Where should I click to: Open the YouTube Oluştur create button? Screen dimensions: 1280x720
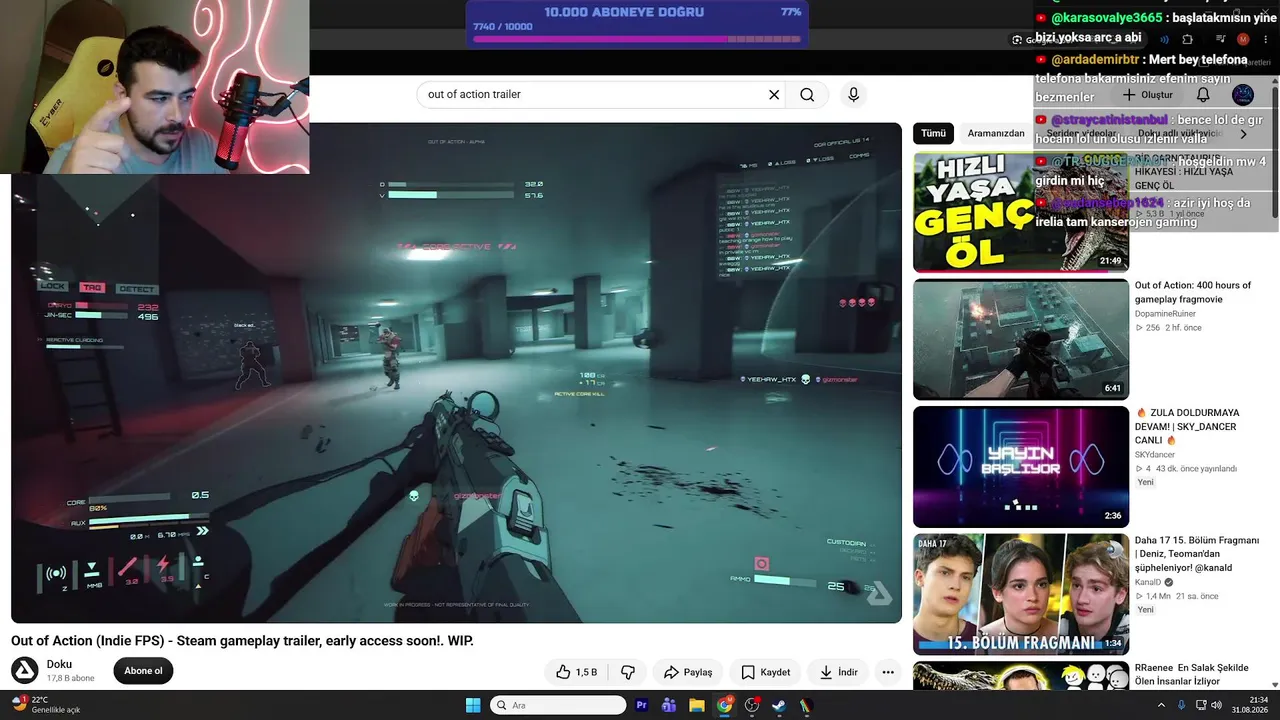pyautogui.click(x=1147, y=95)
